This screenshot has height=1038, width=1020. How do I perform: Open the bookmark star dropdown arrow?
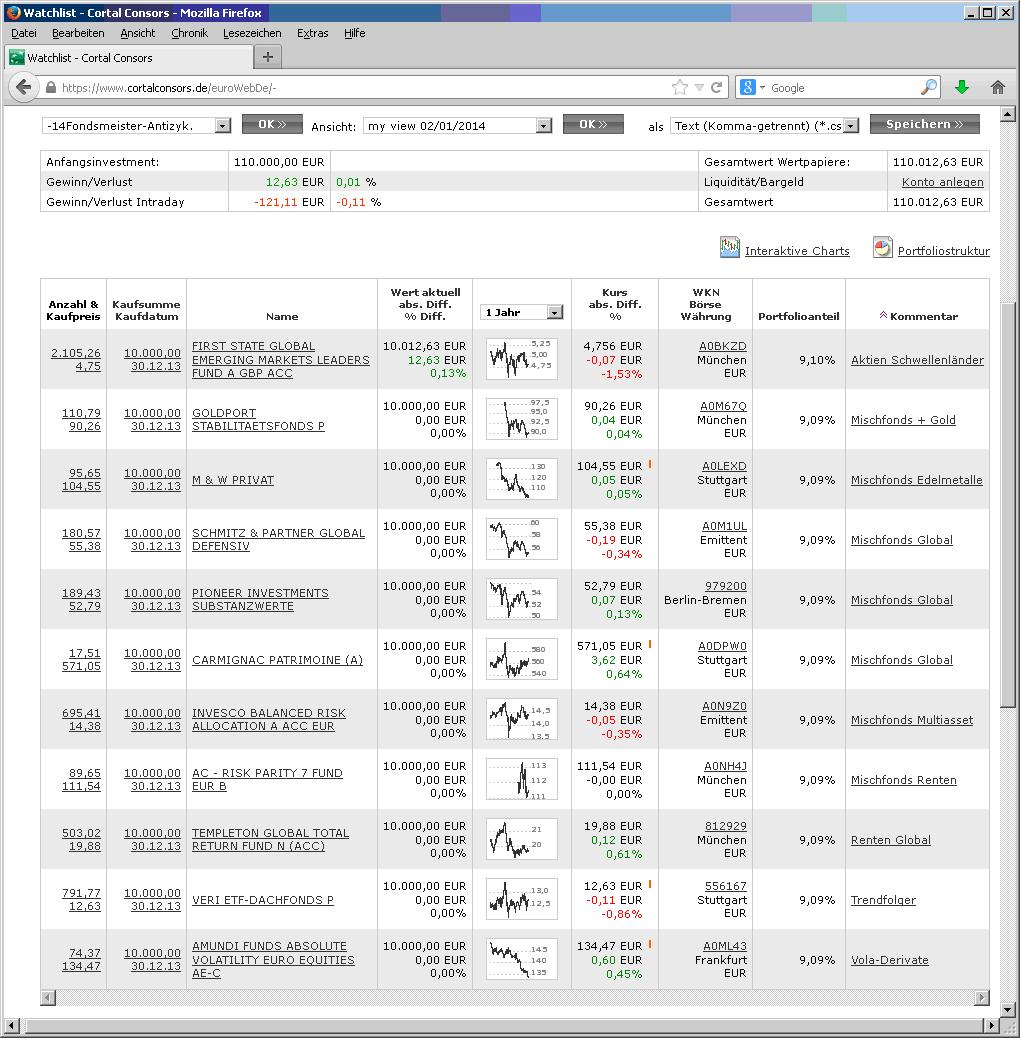pos(699,87)
